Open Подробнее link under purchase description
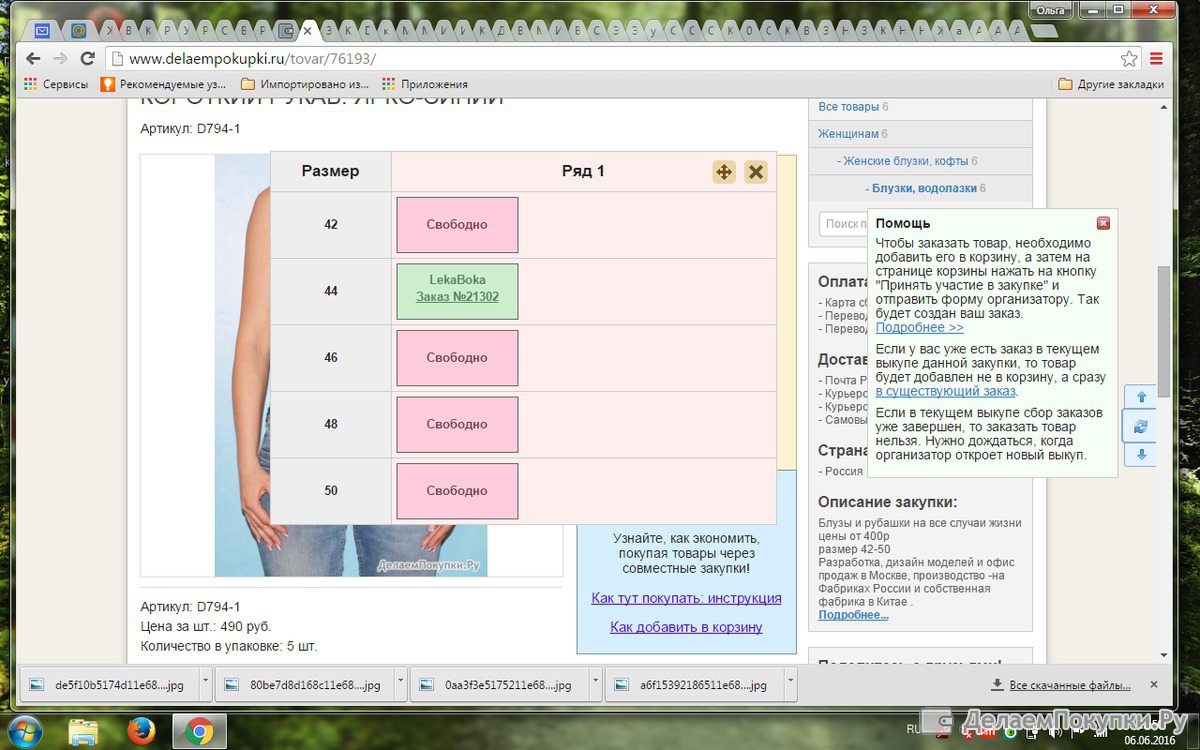This screenshot has height=750, width=1200. click(x=853, y=614)
